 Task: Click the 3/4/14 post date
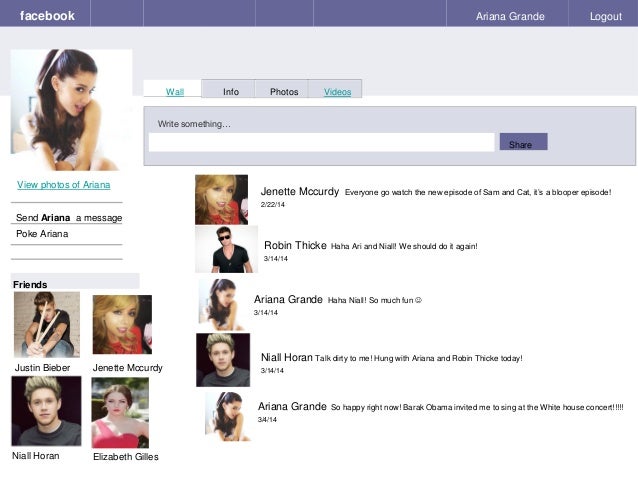tap(267, 420)
